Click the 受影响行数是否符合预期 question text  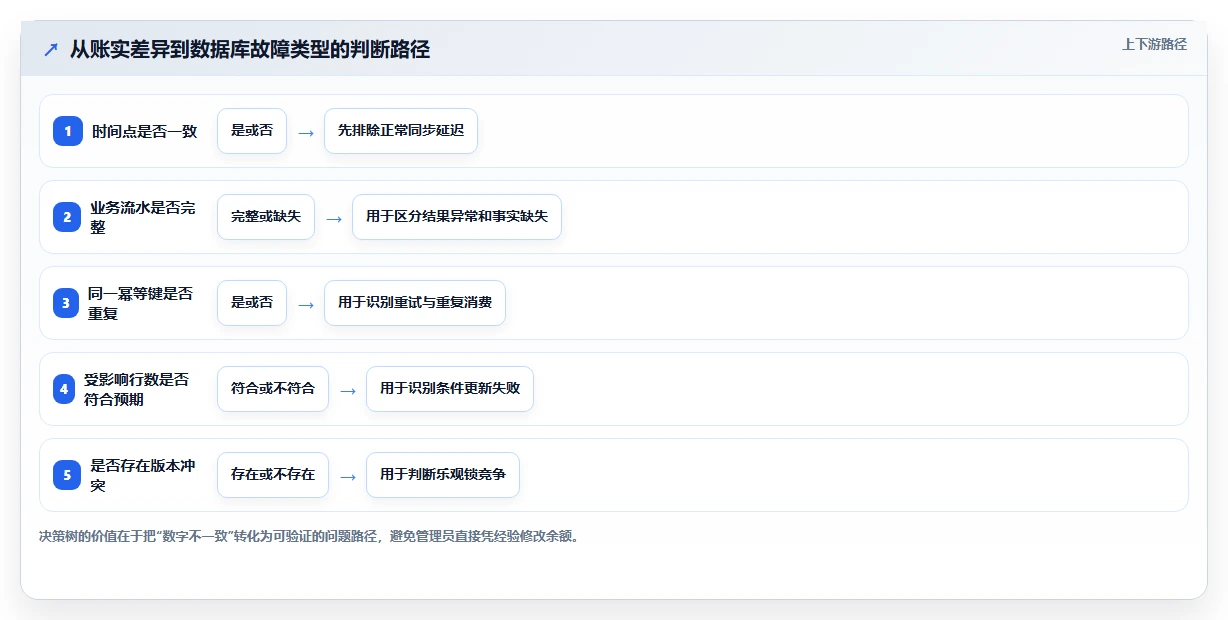pos(136,389)
